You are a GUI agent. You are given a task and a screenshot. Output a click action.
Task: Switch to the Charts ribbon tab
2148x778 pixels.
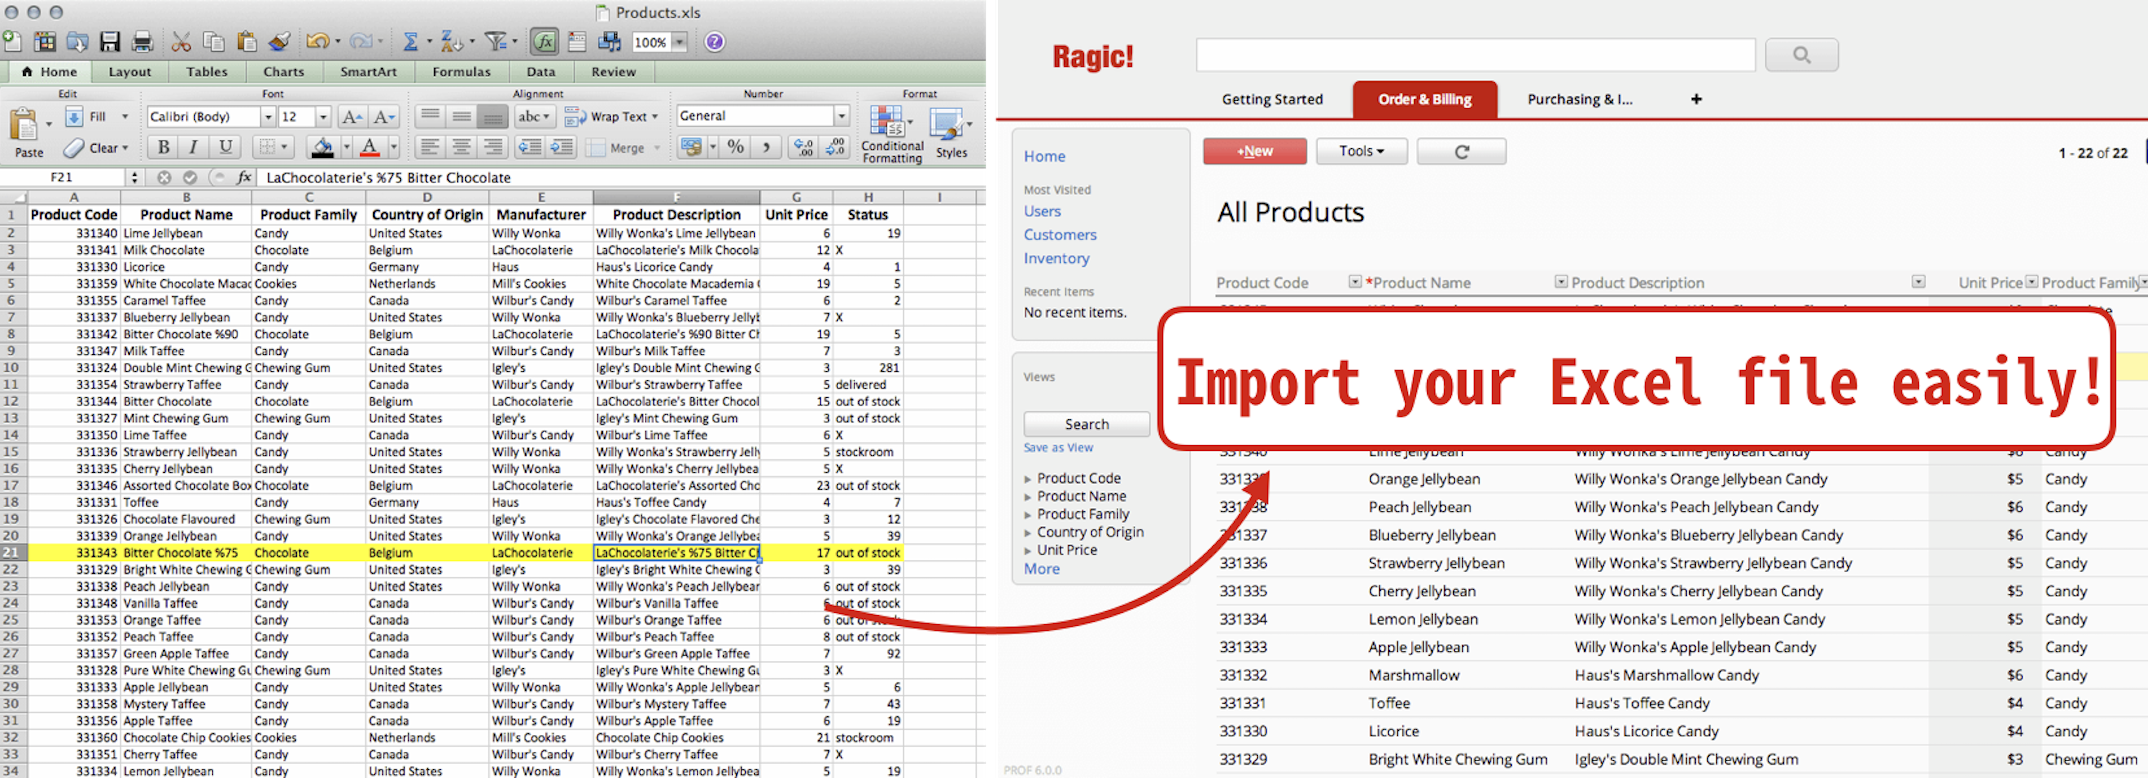284,72
